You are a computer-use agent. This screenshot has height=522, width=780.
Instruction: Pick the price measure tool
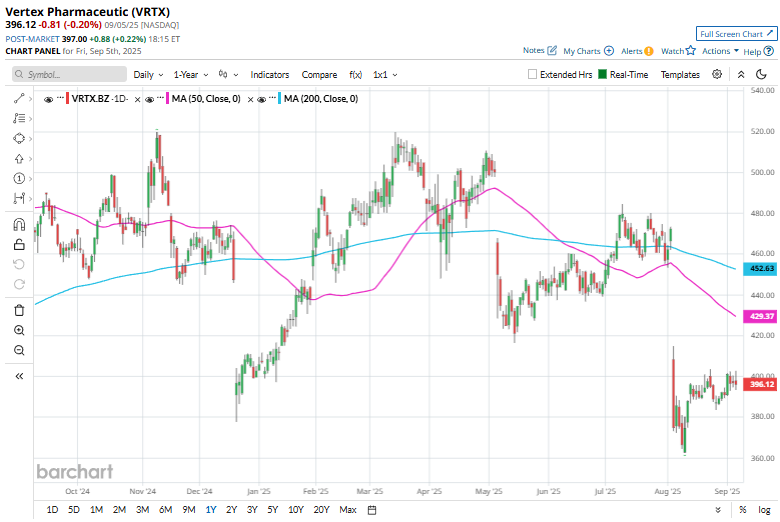point(19,199)
